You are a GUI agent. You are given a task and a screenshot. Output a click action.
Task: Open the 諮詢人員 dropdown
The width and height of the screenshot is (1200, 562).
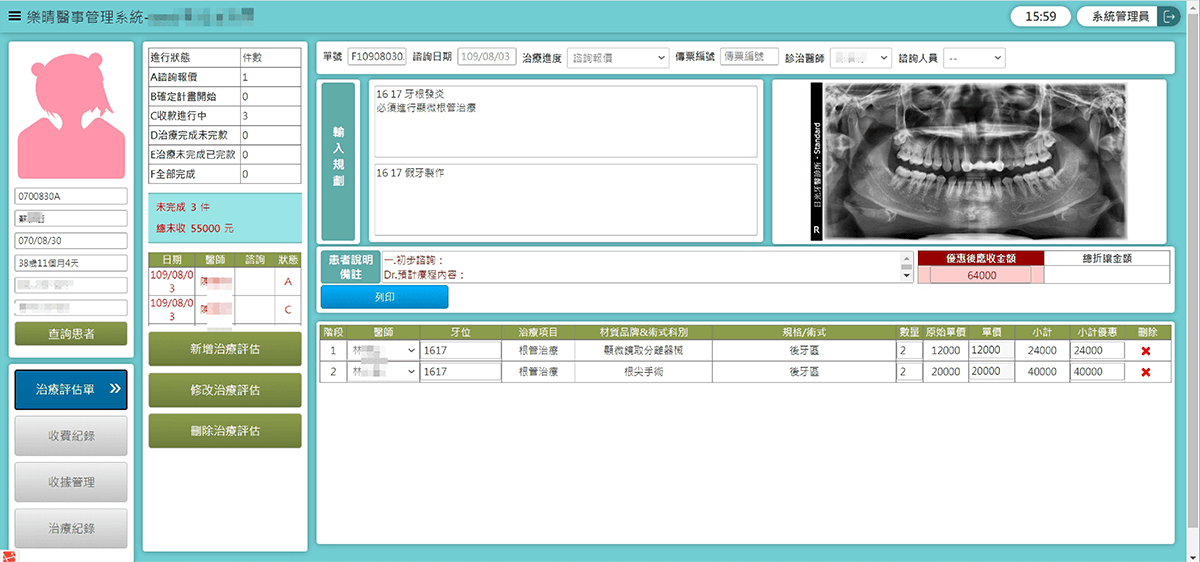pos(974,58)
